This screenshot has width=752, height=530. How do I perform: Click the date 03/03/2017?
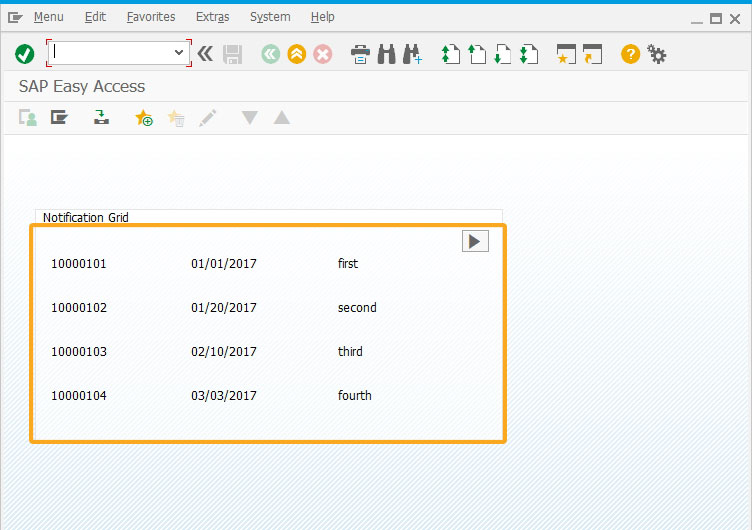223,396
